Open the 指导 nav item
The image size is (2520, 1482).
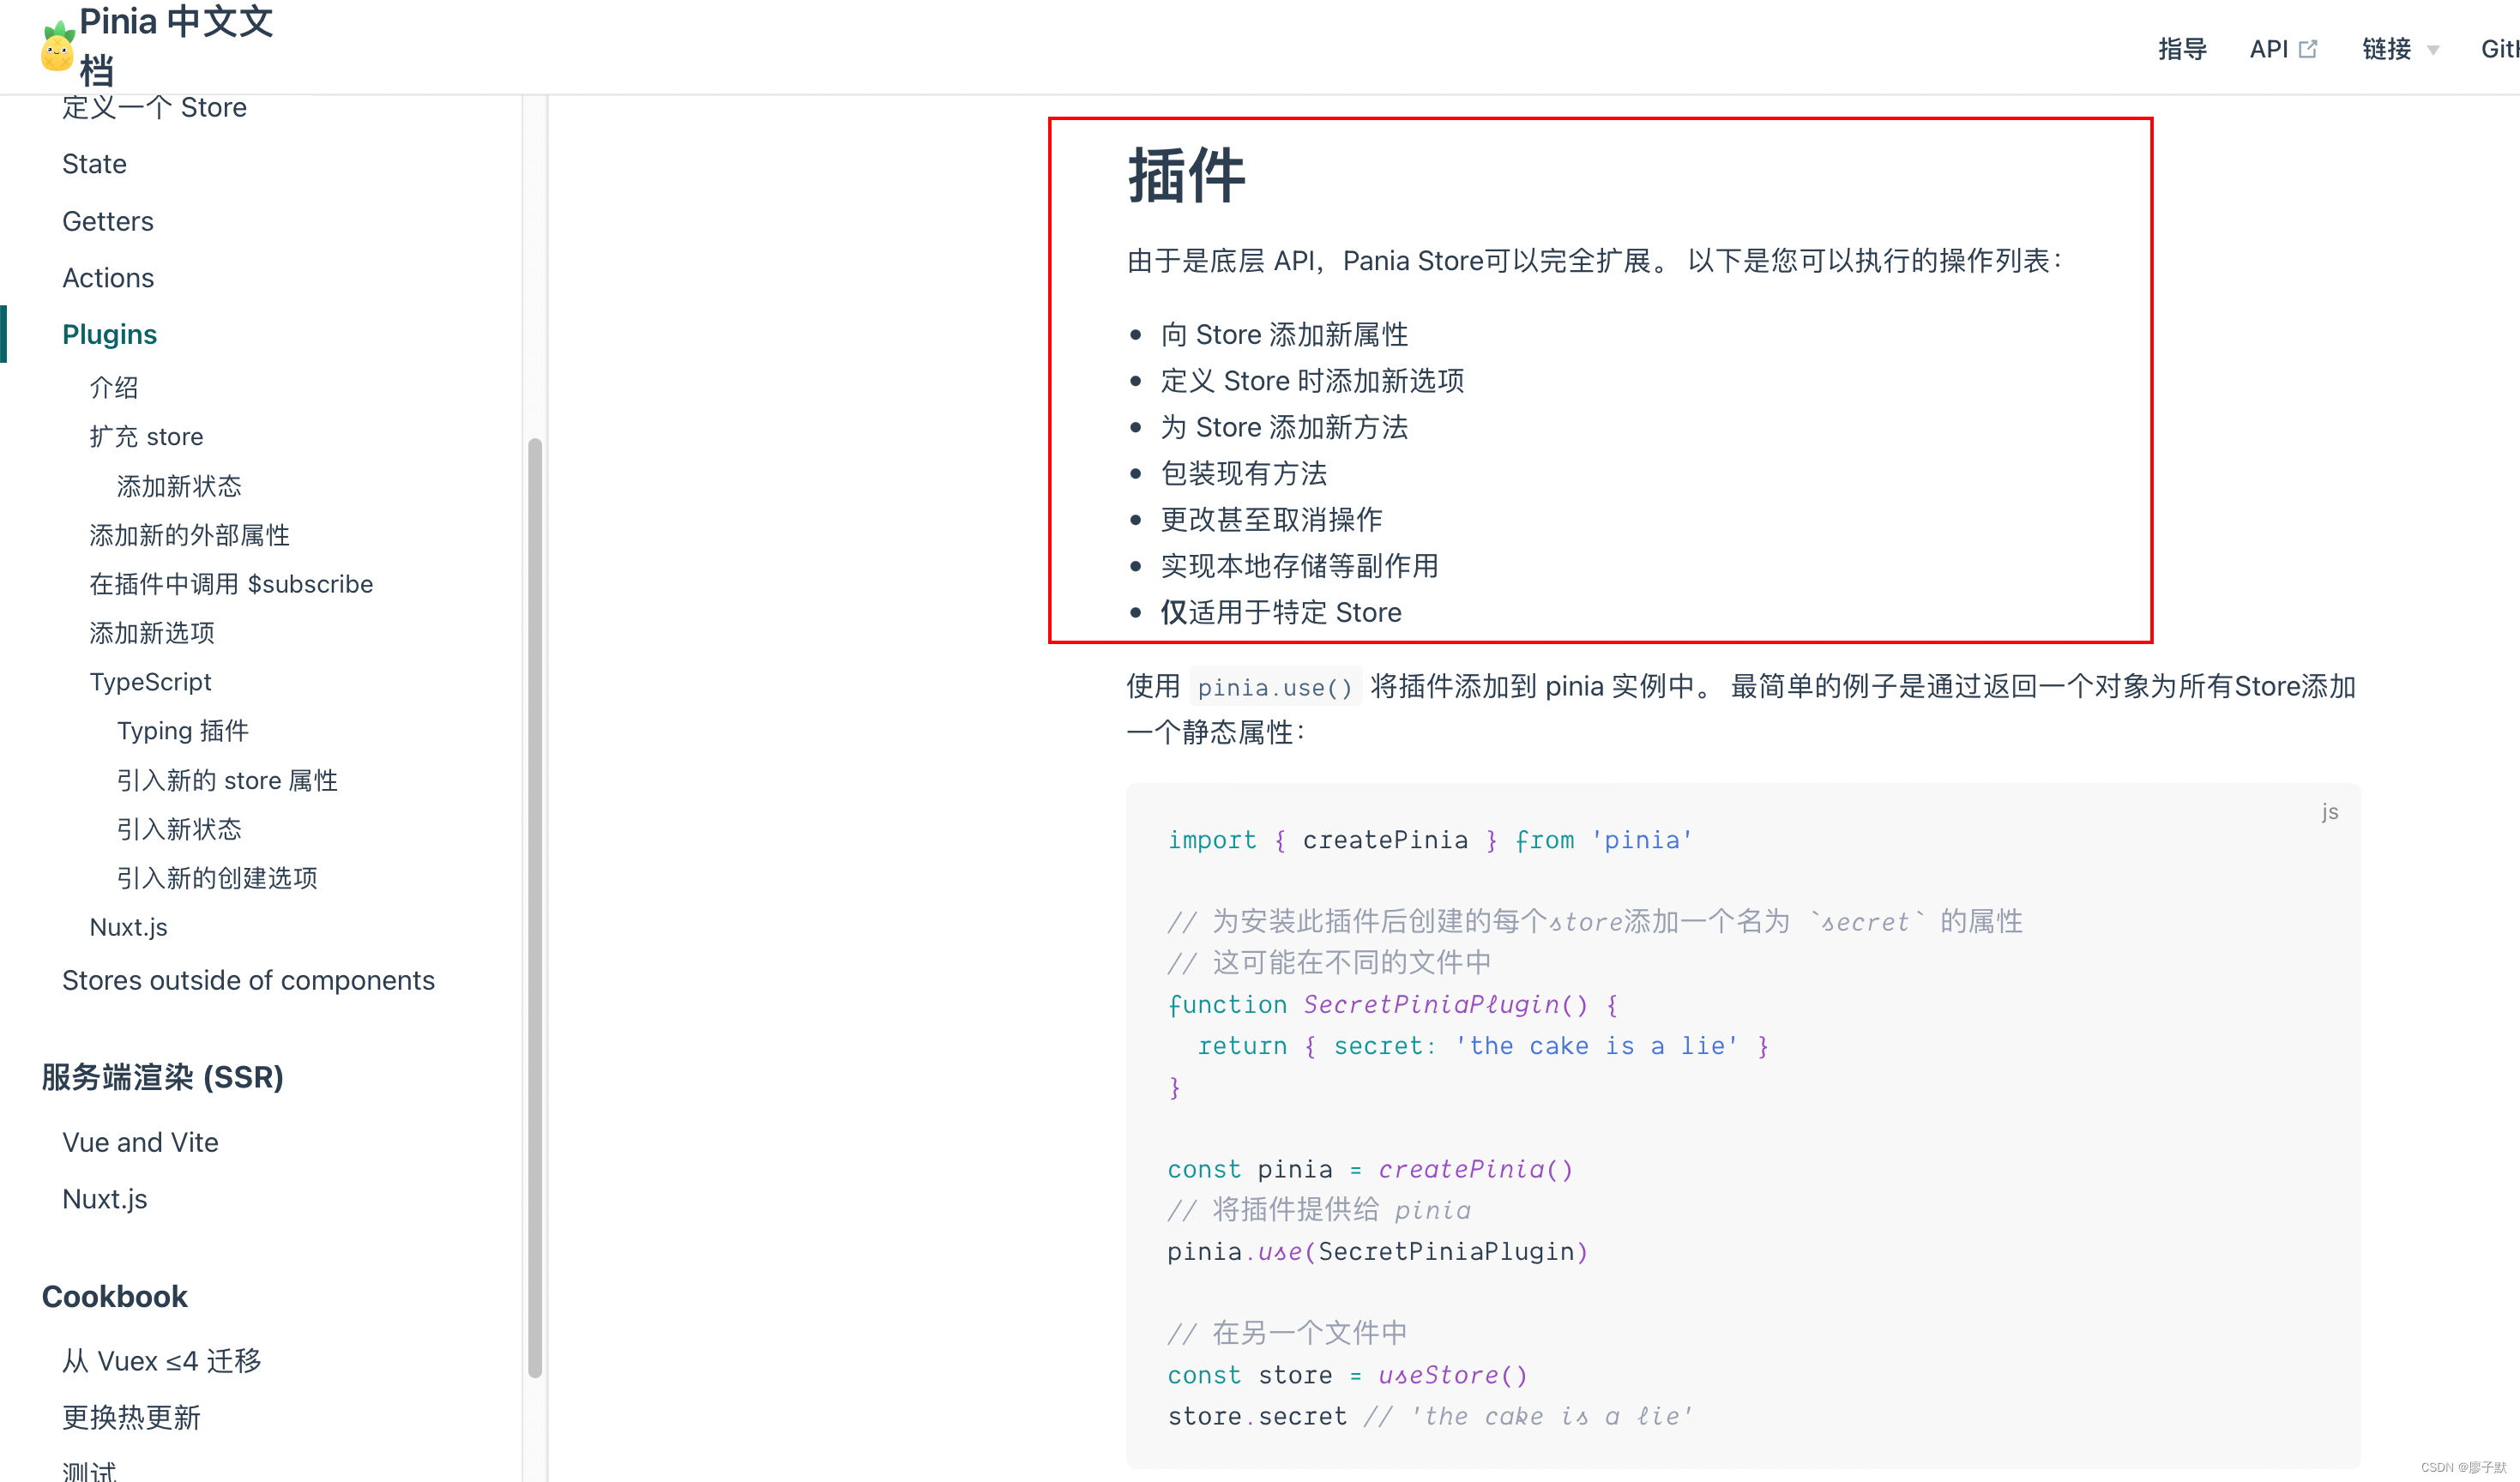point(2182,49)
